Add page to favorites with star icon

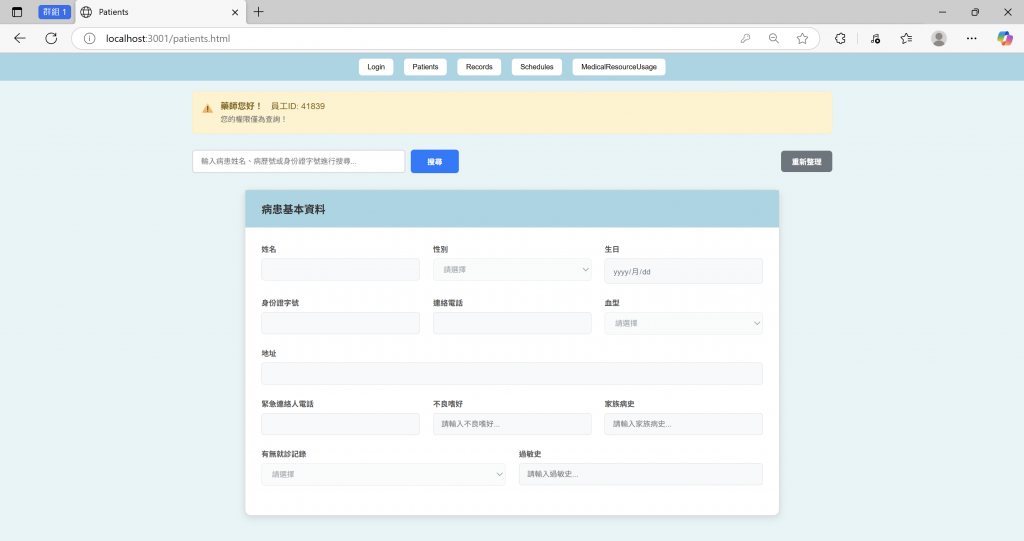803,39
